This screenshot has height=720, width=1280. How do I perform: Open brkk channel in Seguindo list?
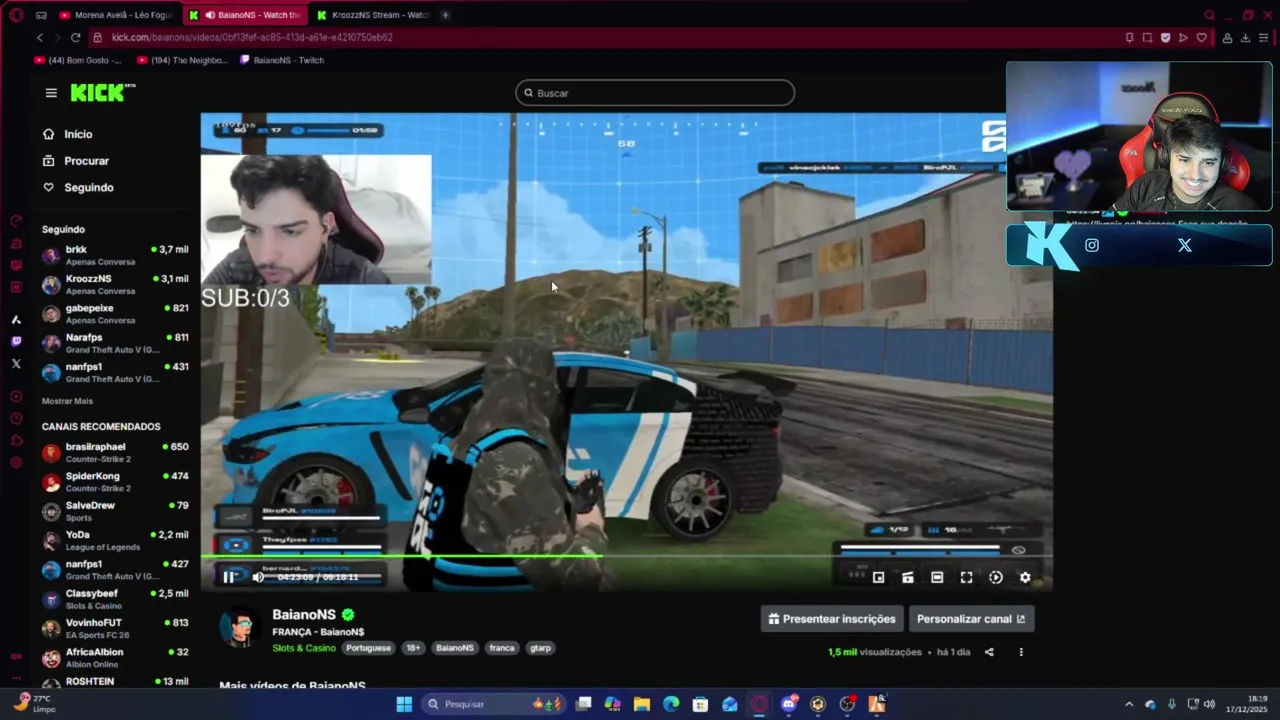coord(115,255)
